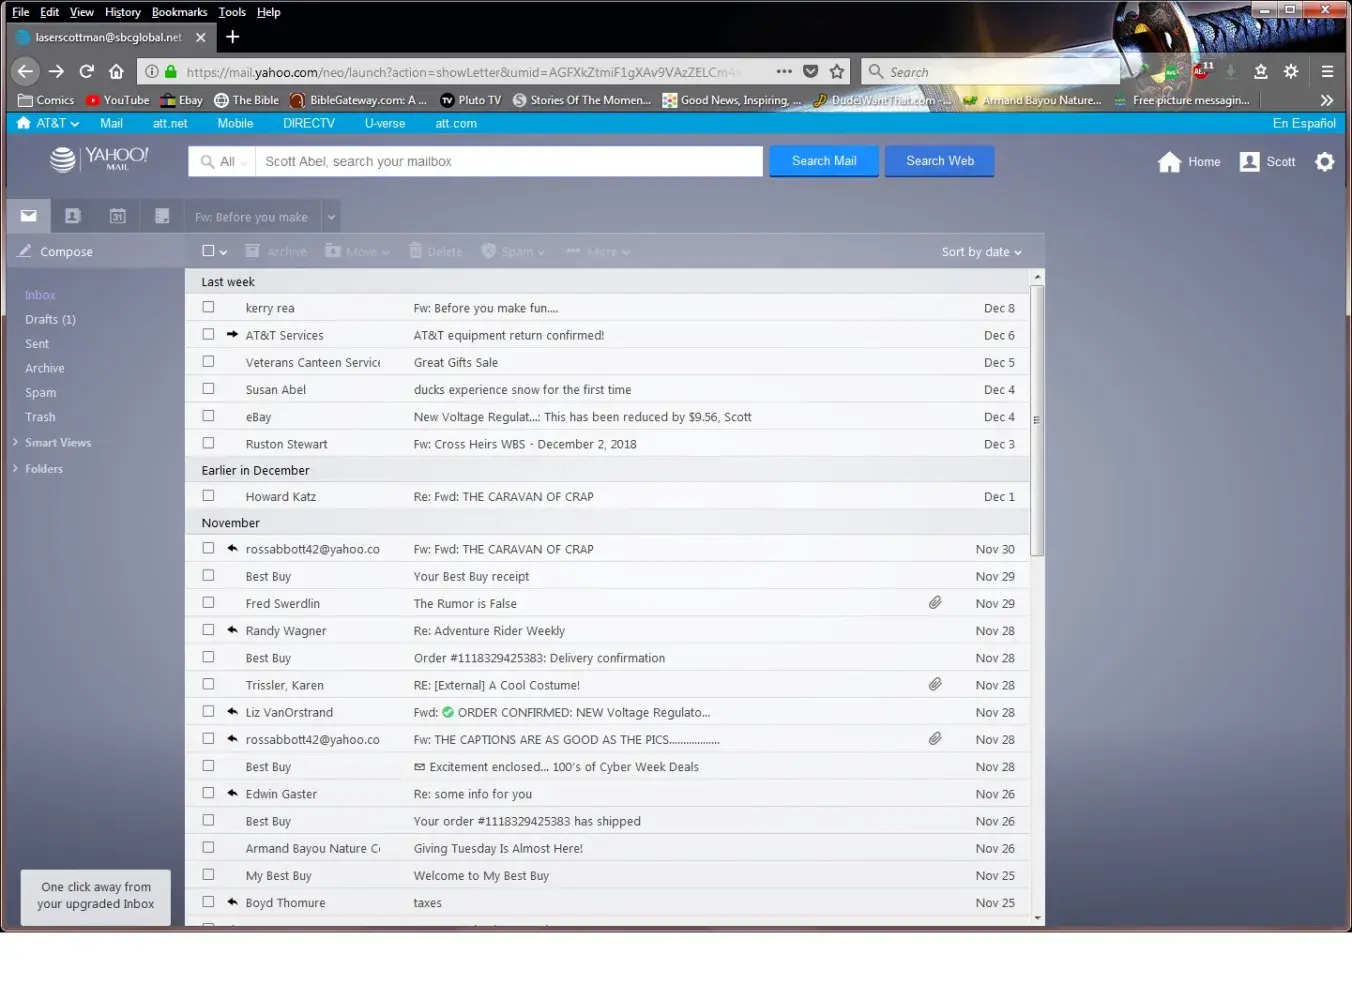Click the Compose button
This screenshot has height=1000, width=1352.
point(66,252)
